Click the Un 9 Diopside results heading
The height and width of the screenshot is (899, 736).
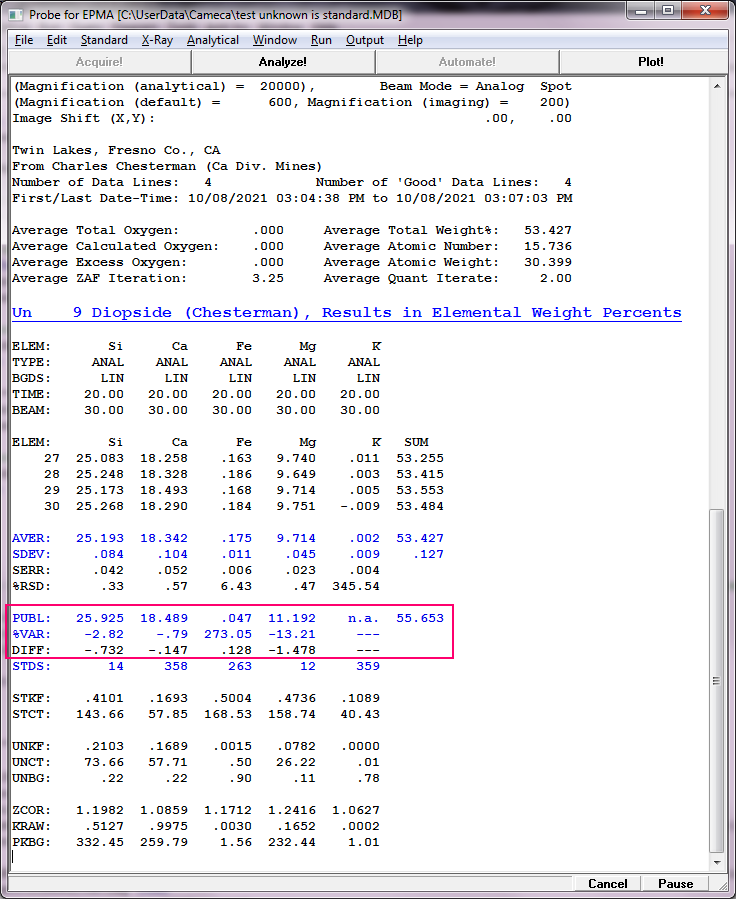[346, 313]
